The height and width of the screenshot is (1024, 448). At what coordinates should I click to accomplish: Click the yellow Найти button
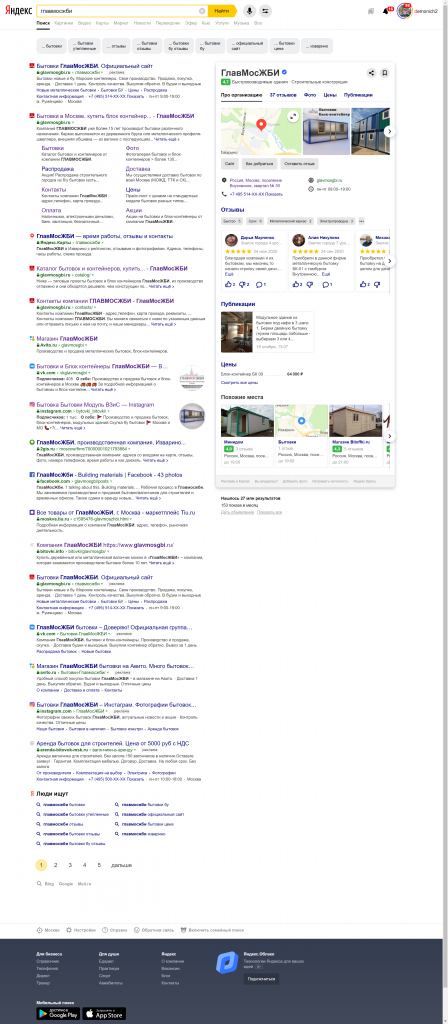[x=222, y=11]
